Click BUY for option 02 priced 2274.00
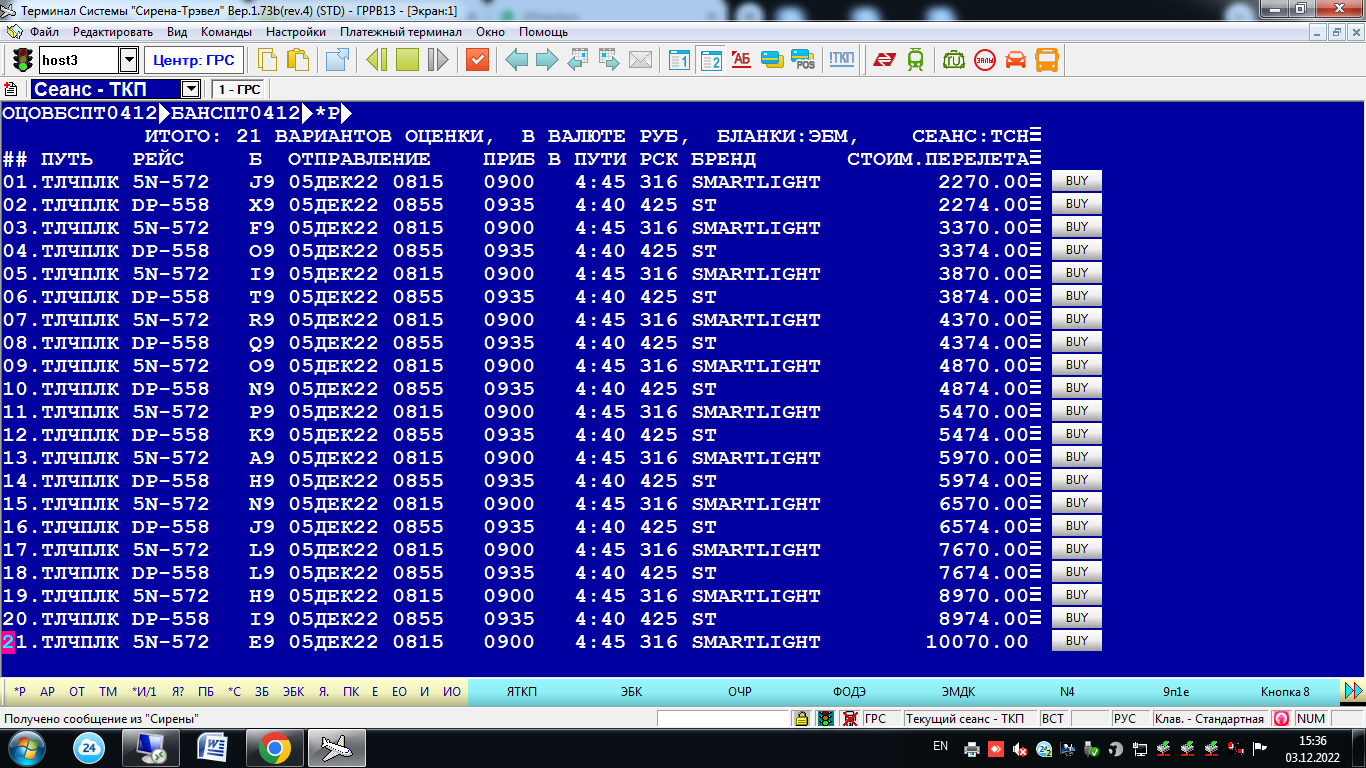Viewport: 1366px width, 768px height. (x=1077, y=204)
